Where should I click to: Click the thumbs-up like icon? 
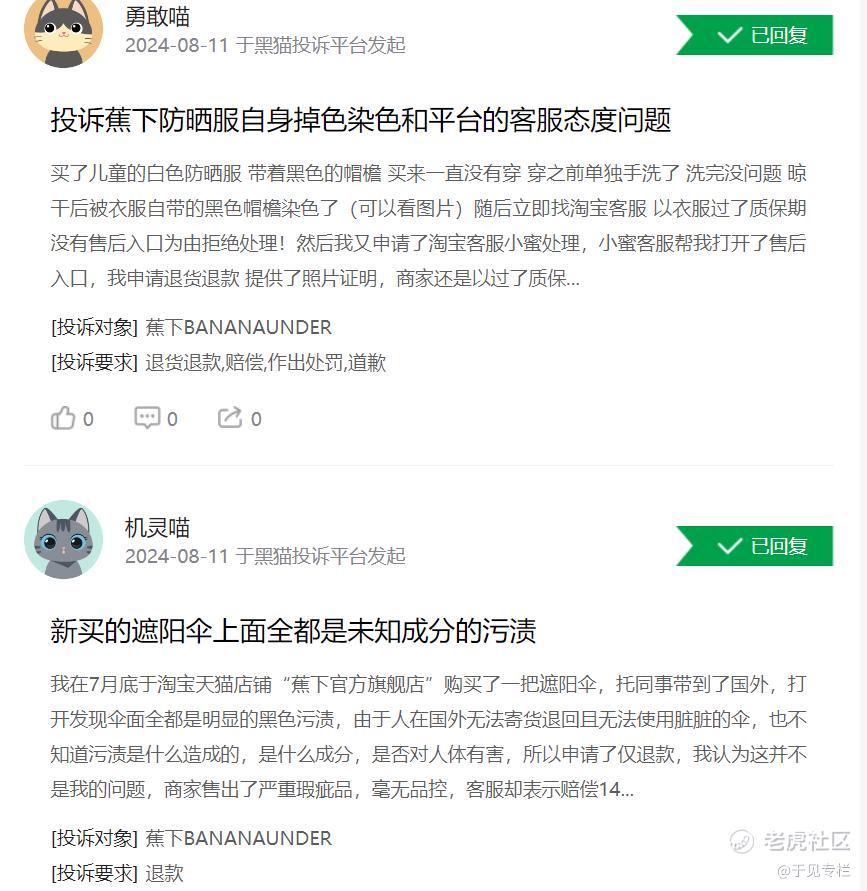(x=63, y=418)
